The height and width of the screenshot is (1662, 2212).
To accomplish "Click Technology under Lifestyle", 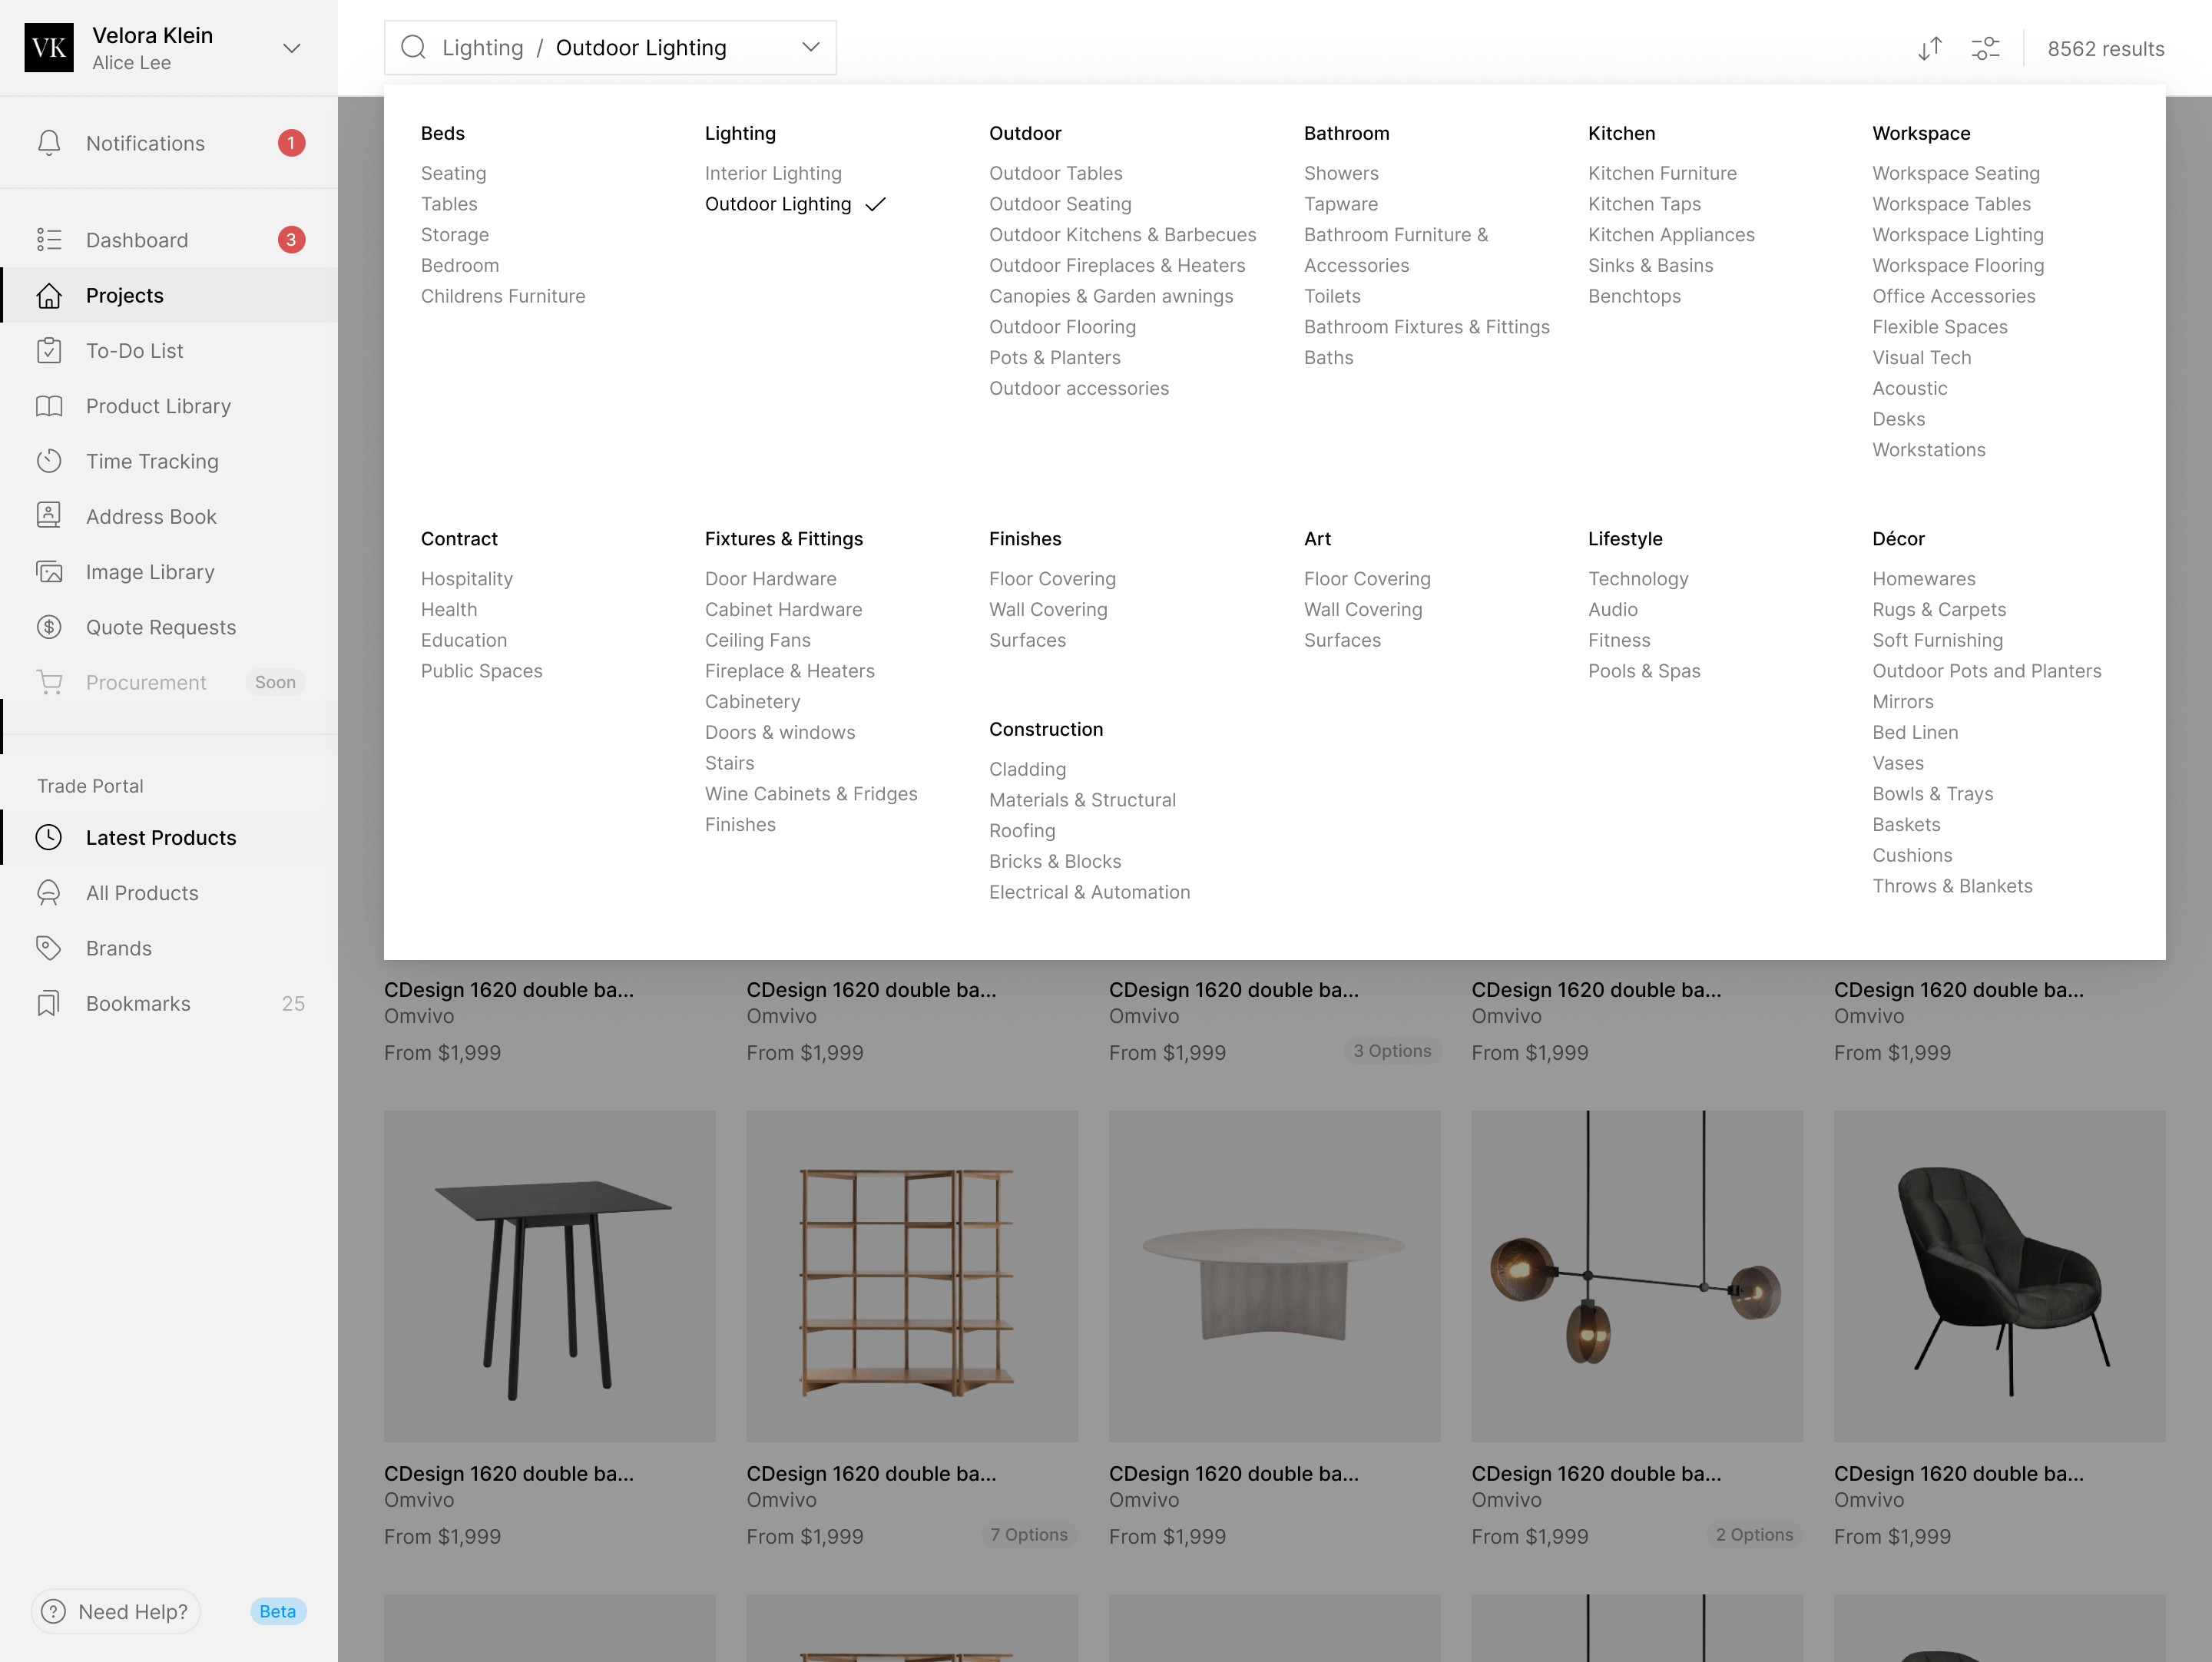I will pos(1638,579).
